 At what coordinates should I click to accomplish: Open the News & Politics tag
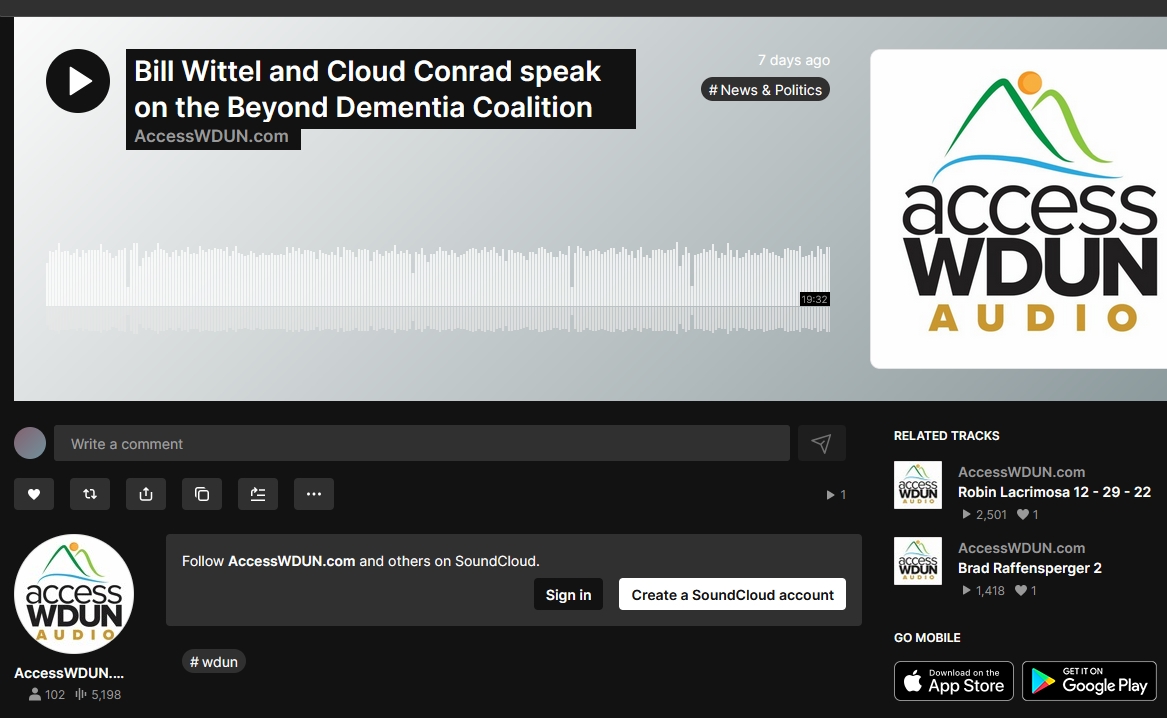tap(765, 90)
